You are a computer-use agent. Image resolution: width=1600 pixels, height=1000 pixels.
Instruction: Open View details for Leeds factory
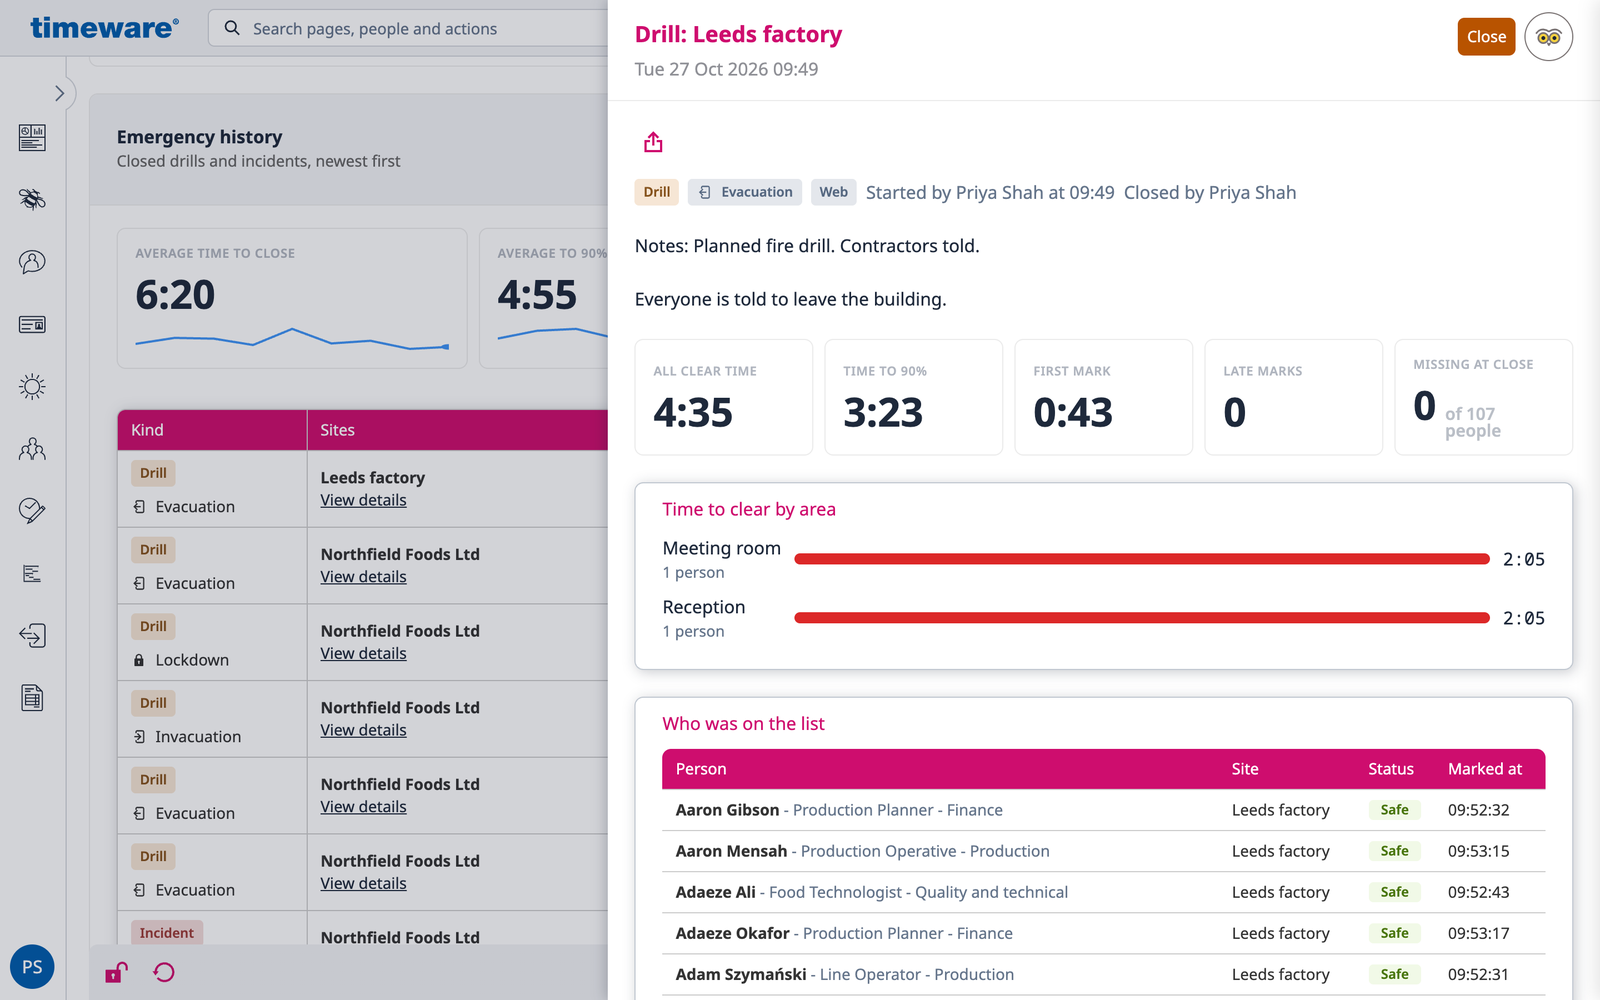tap(363, 500)
